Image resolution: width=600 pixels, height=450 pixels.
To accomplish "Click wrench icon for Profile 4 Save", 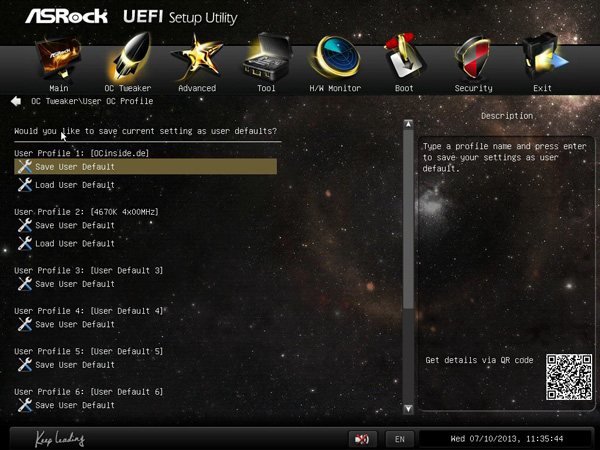I will pos(25,324).
